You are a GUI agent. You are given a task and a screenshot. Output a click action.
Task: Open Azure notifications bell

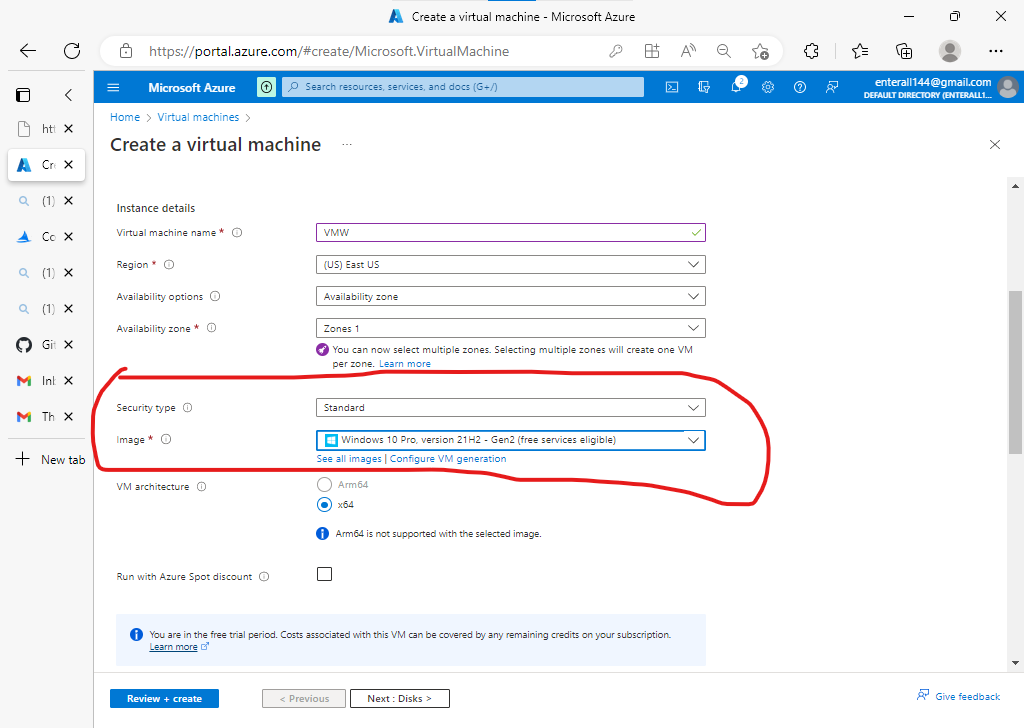click(736, 88)
